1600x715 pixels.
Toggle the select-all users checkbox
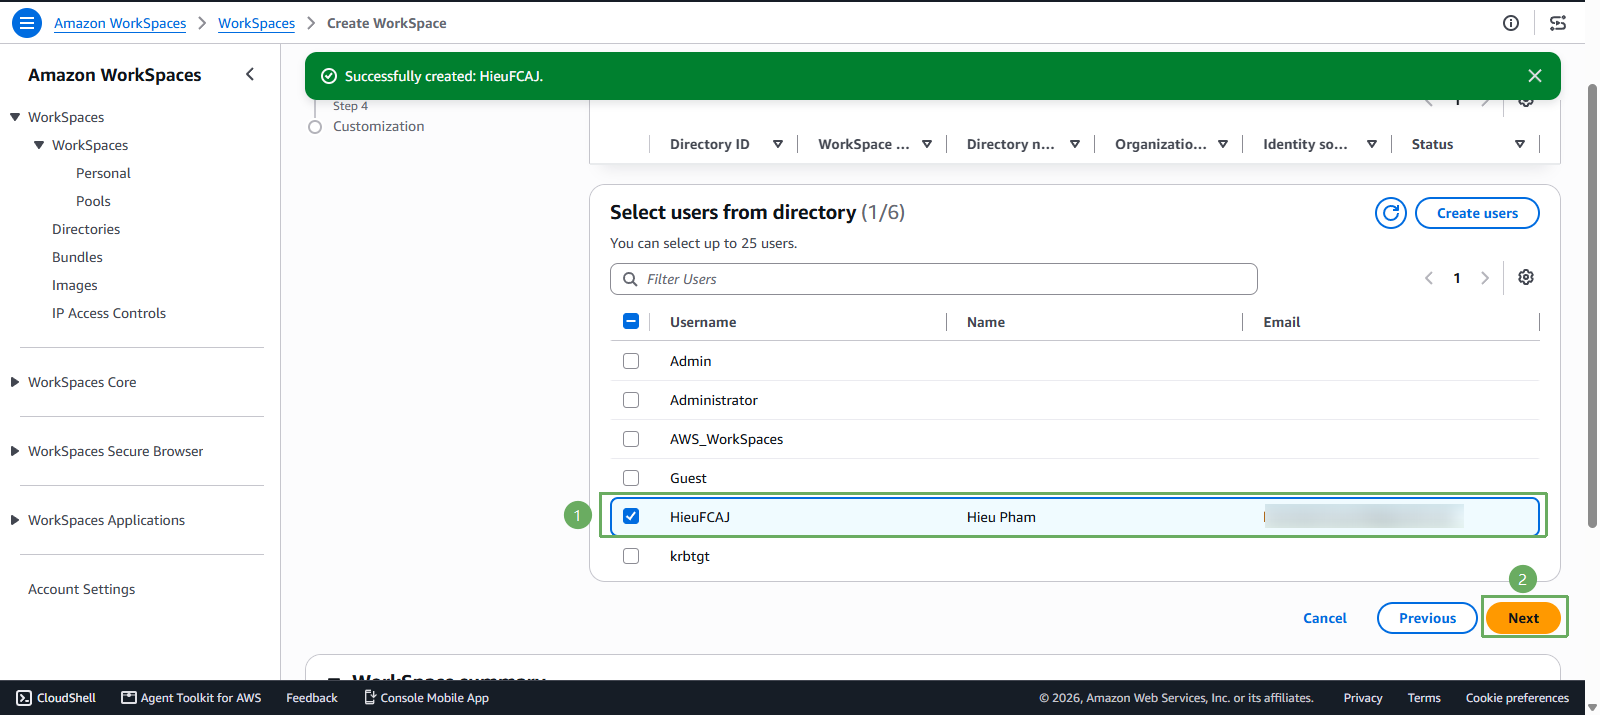point(631,321)
